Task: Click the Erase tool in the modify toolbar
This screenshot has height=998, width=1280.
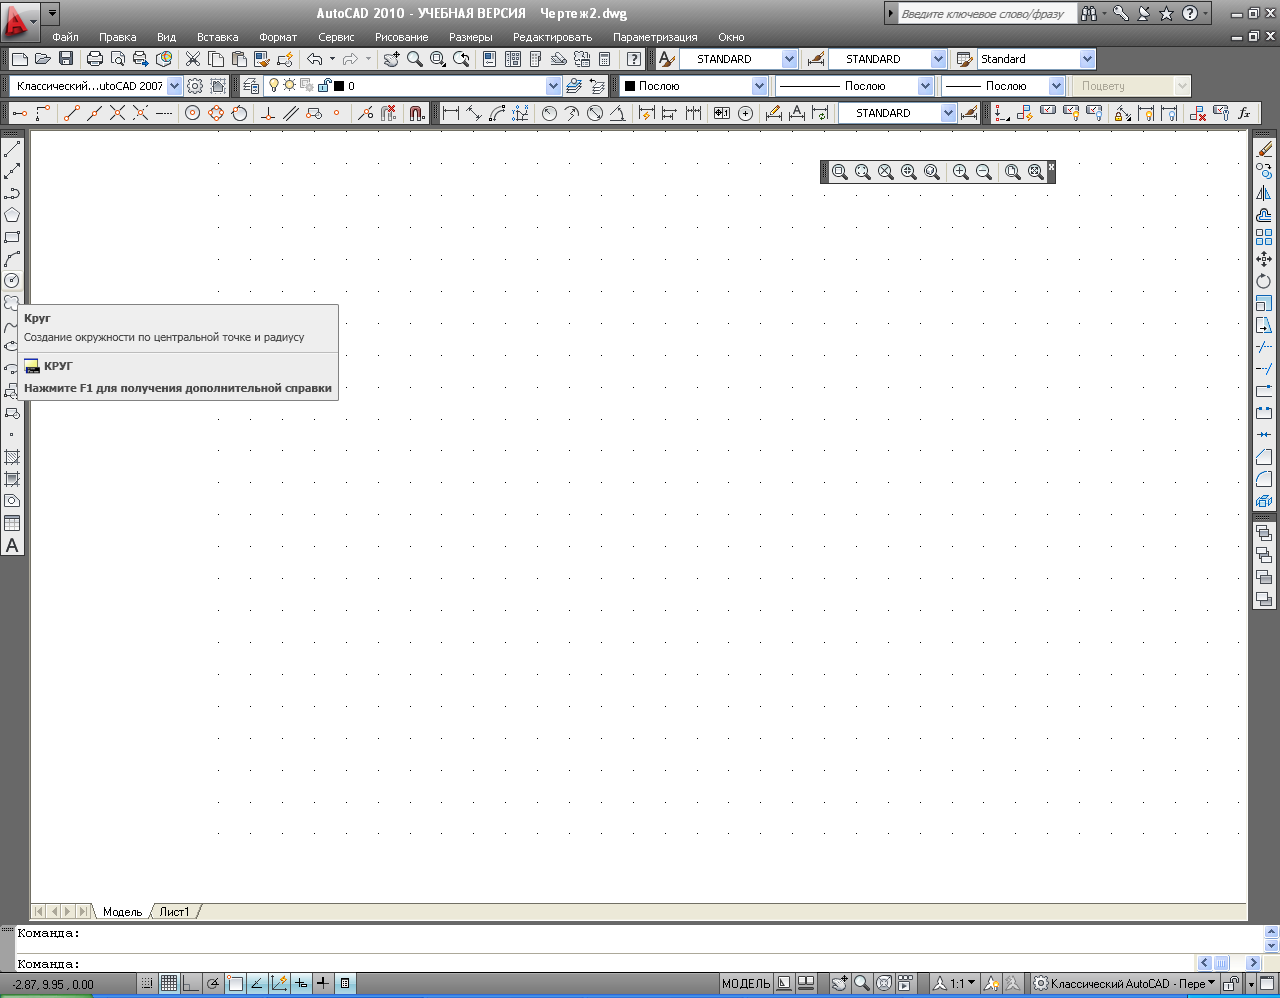Action: pos(1264,149)
